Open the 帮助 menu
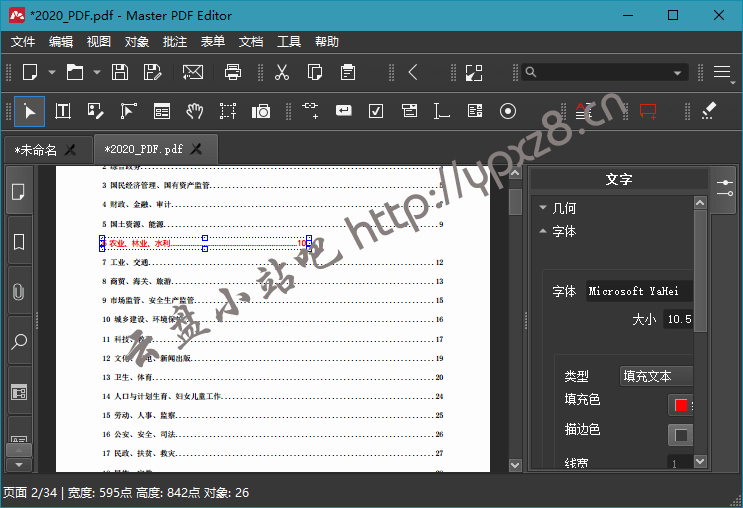The height and width of the screenshot is (508, 743). [x=326, y=42]
